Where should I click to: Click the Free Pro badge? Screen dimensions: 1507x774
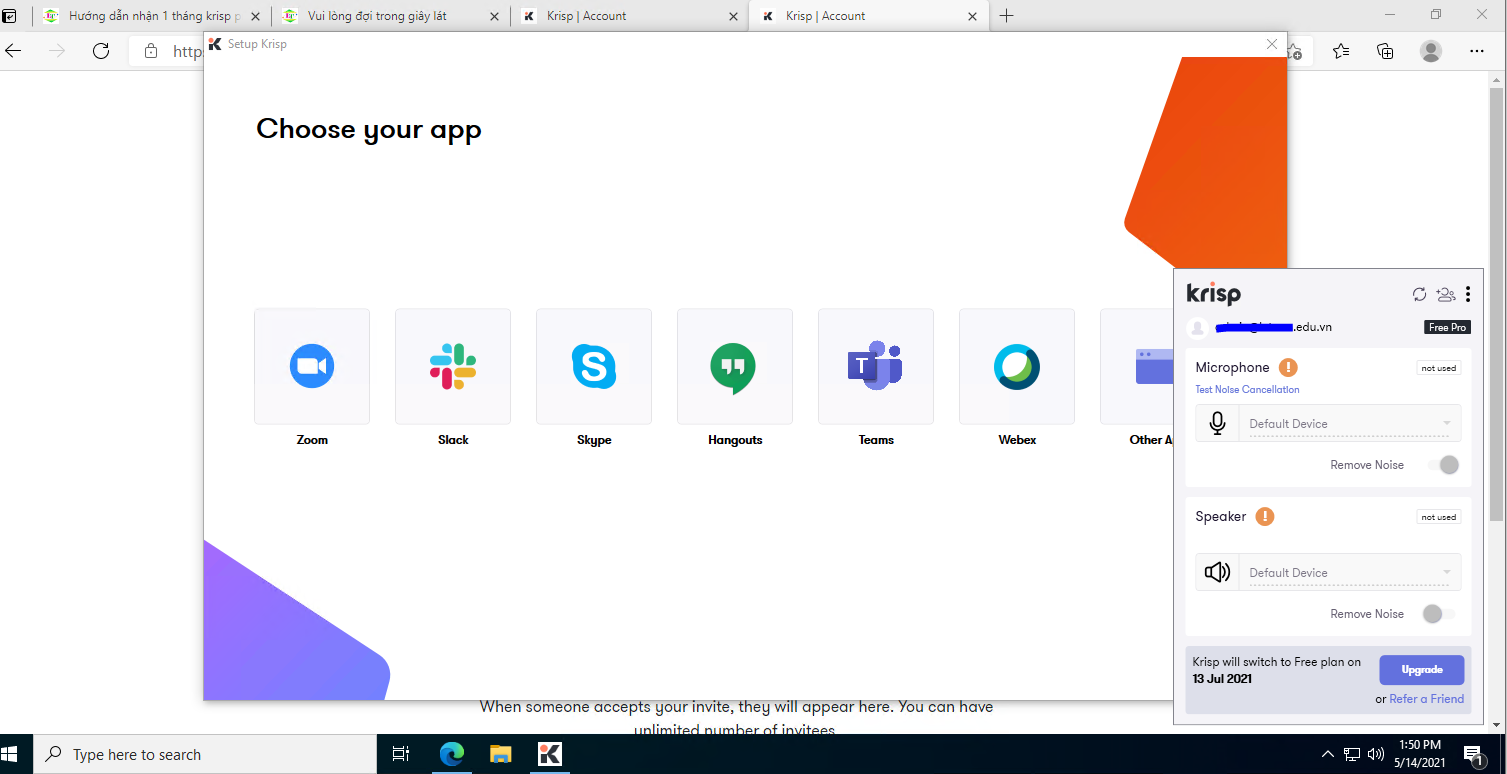tap(1447, 328)
